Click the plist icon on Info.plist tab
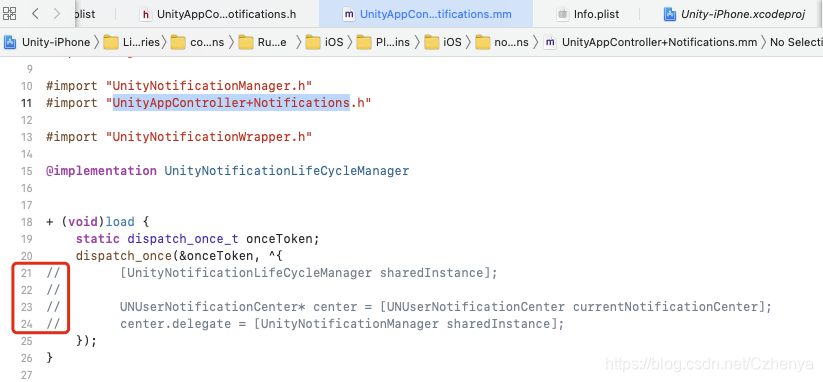Image resolution: width=823 pixels, height=382 pixels. click(x=562, y=14)
